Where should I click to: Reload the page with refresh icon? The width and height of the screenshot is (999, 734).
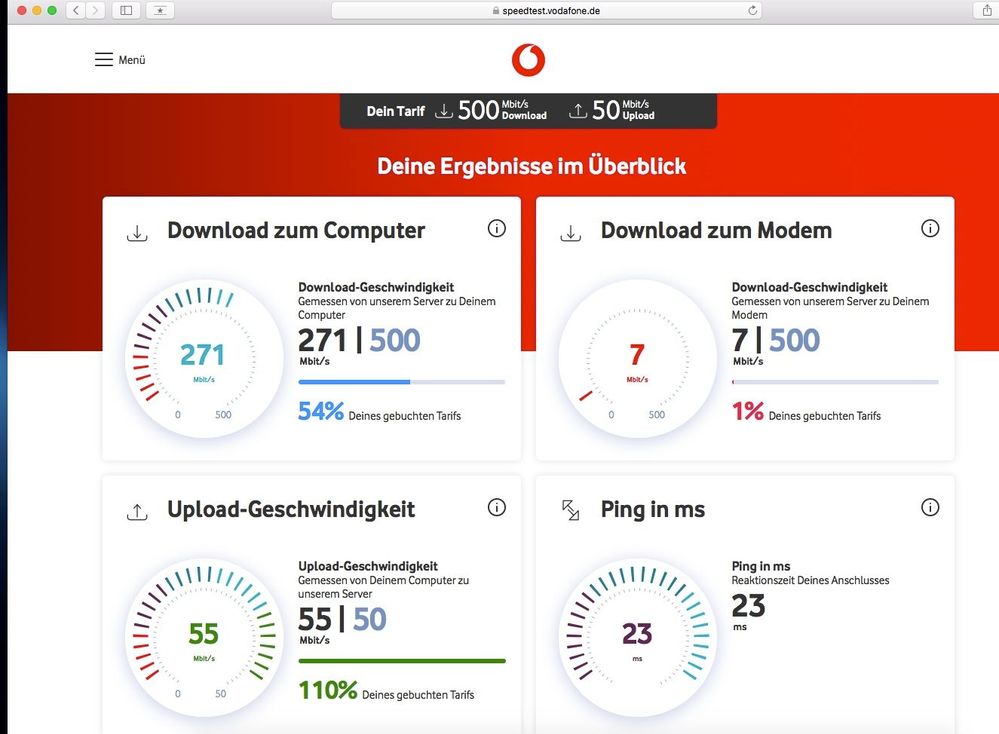tap(752, 10)
